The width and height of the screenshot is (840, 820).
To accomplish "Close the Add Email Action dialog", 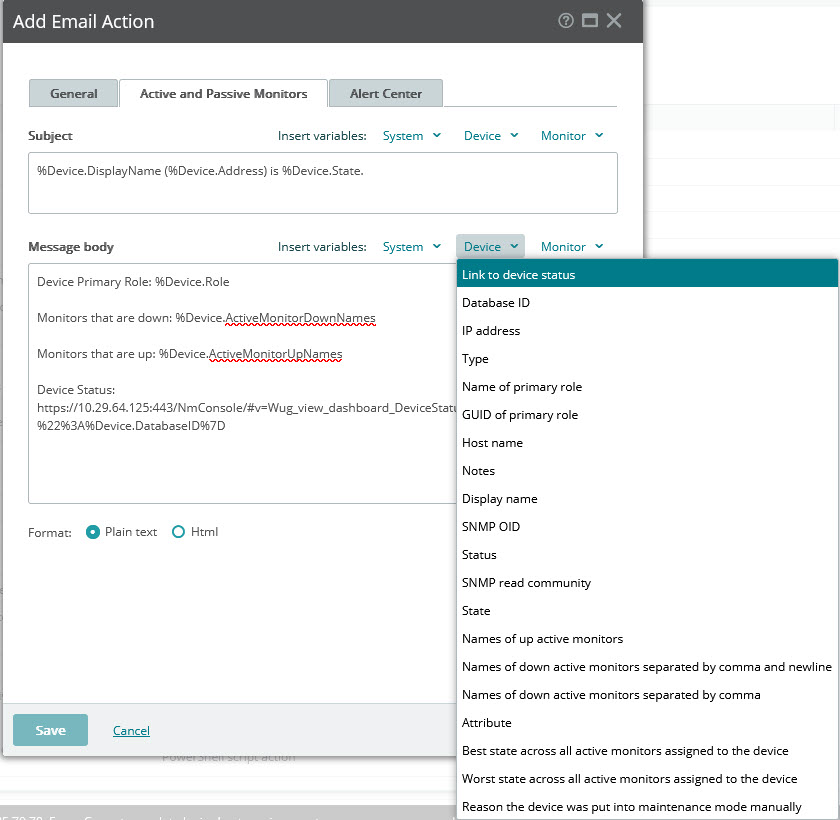I will (x=614, y=21).
